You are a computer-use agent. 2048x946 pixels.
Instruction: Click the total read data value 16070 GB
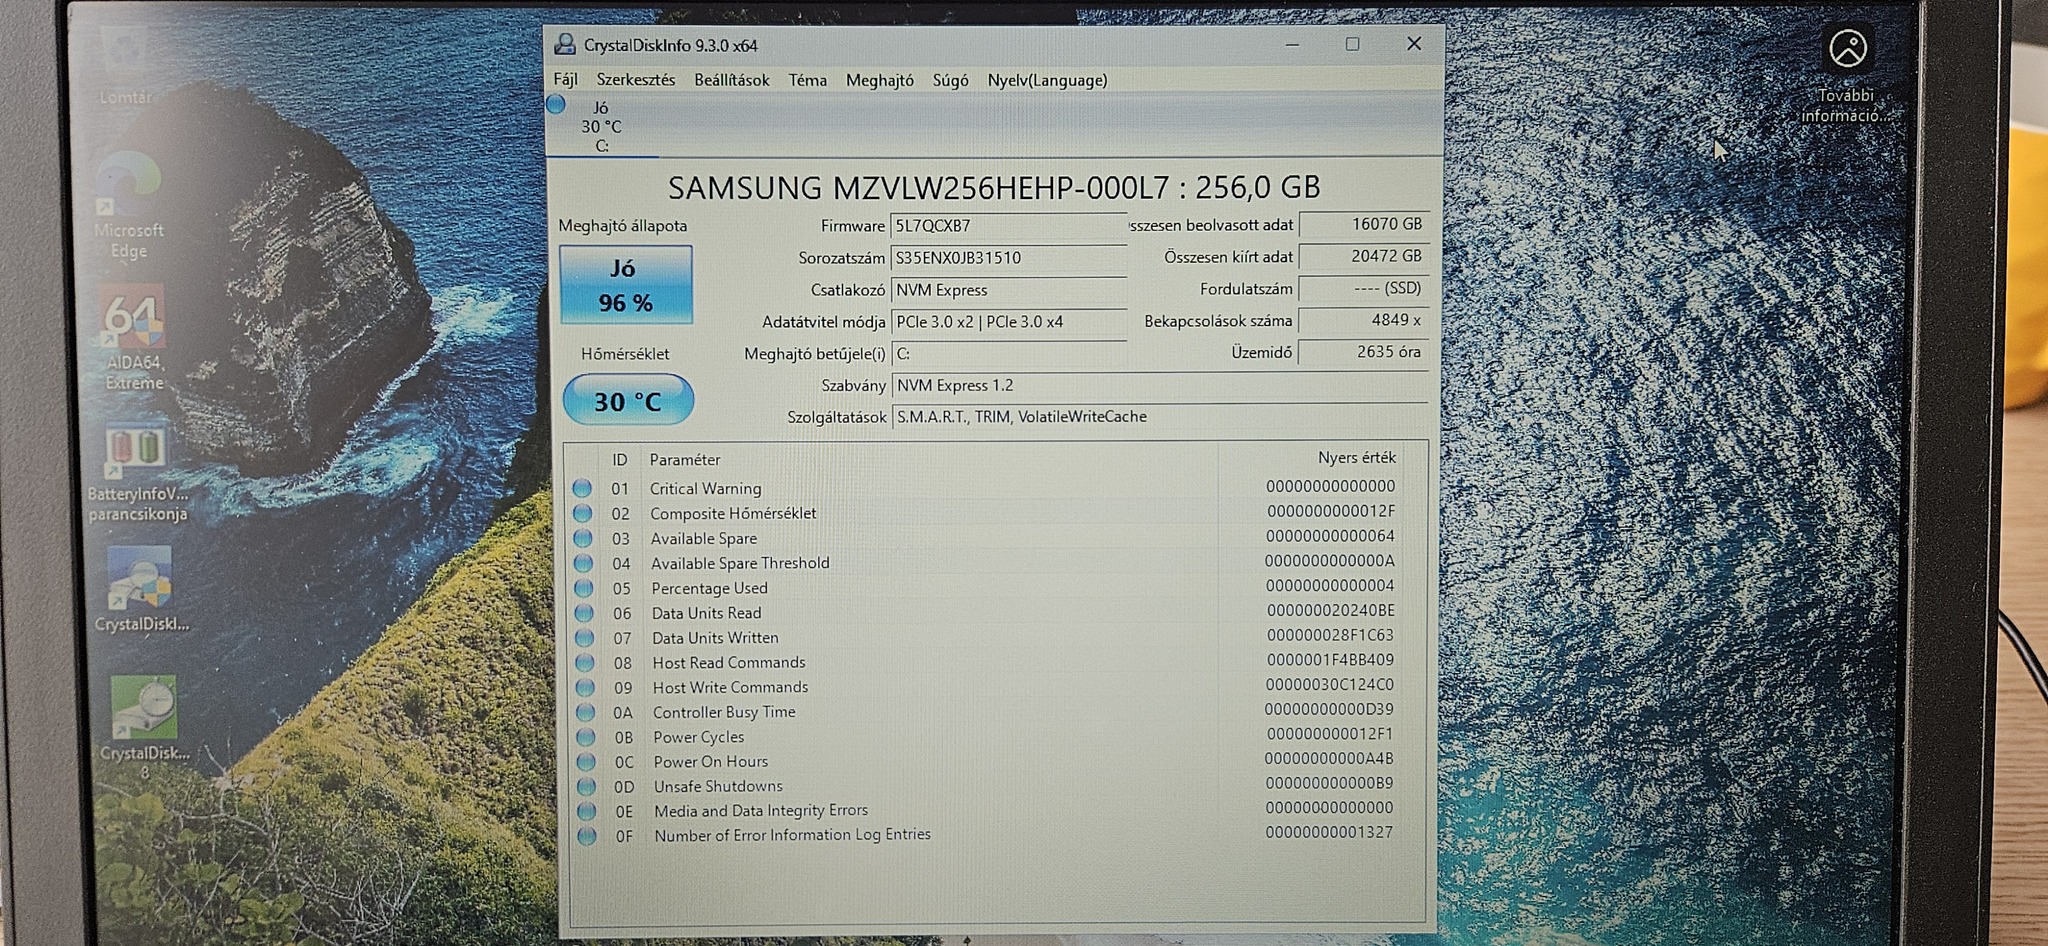pos(1363,225)
